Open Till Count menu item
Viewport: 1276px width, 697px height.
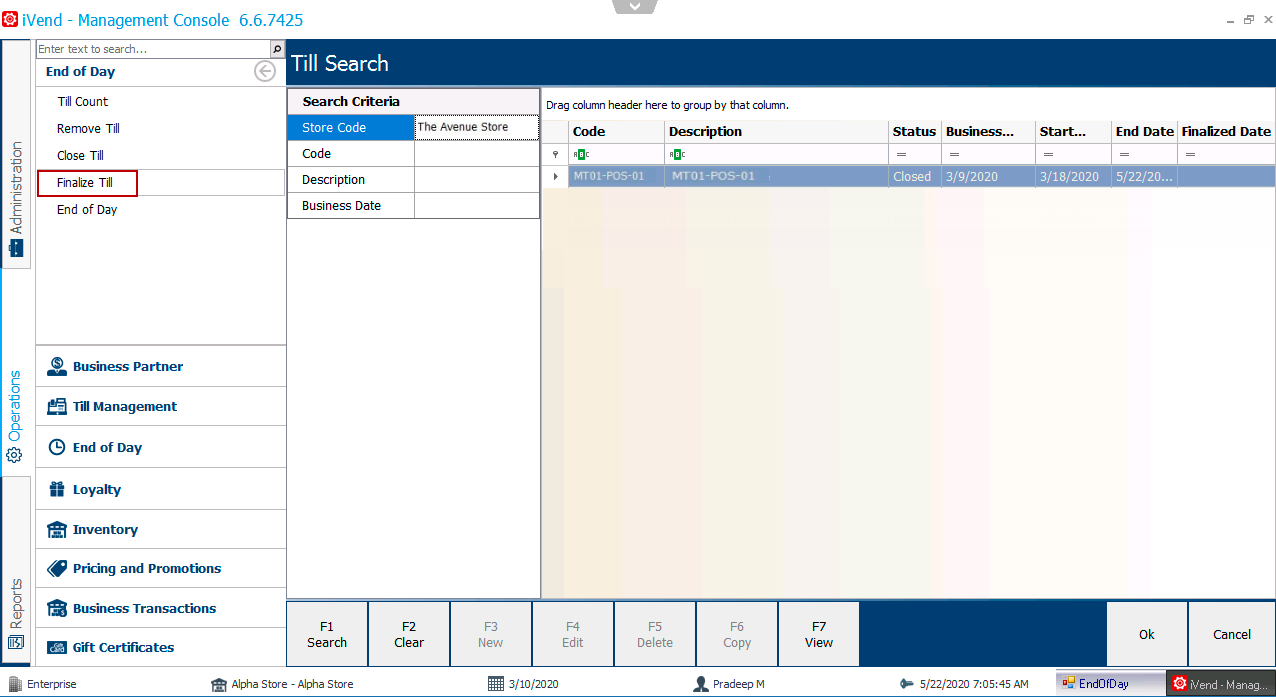(83, 101)
